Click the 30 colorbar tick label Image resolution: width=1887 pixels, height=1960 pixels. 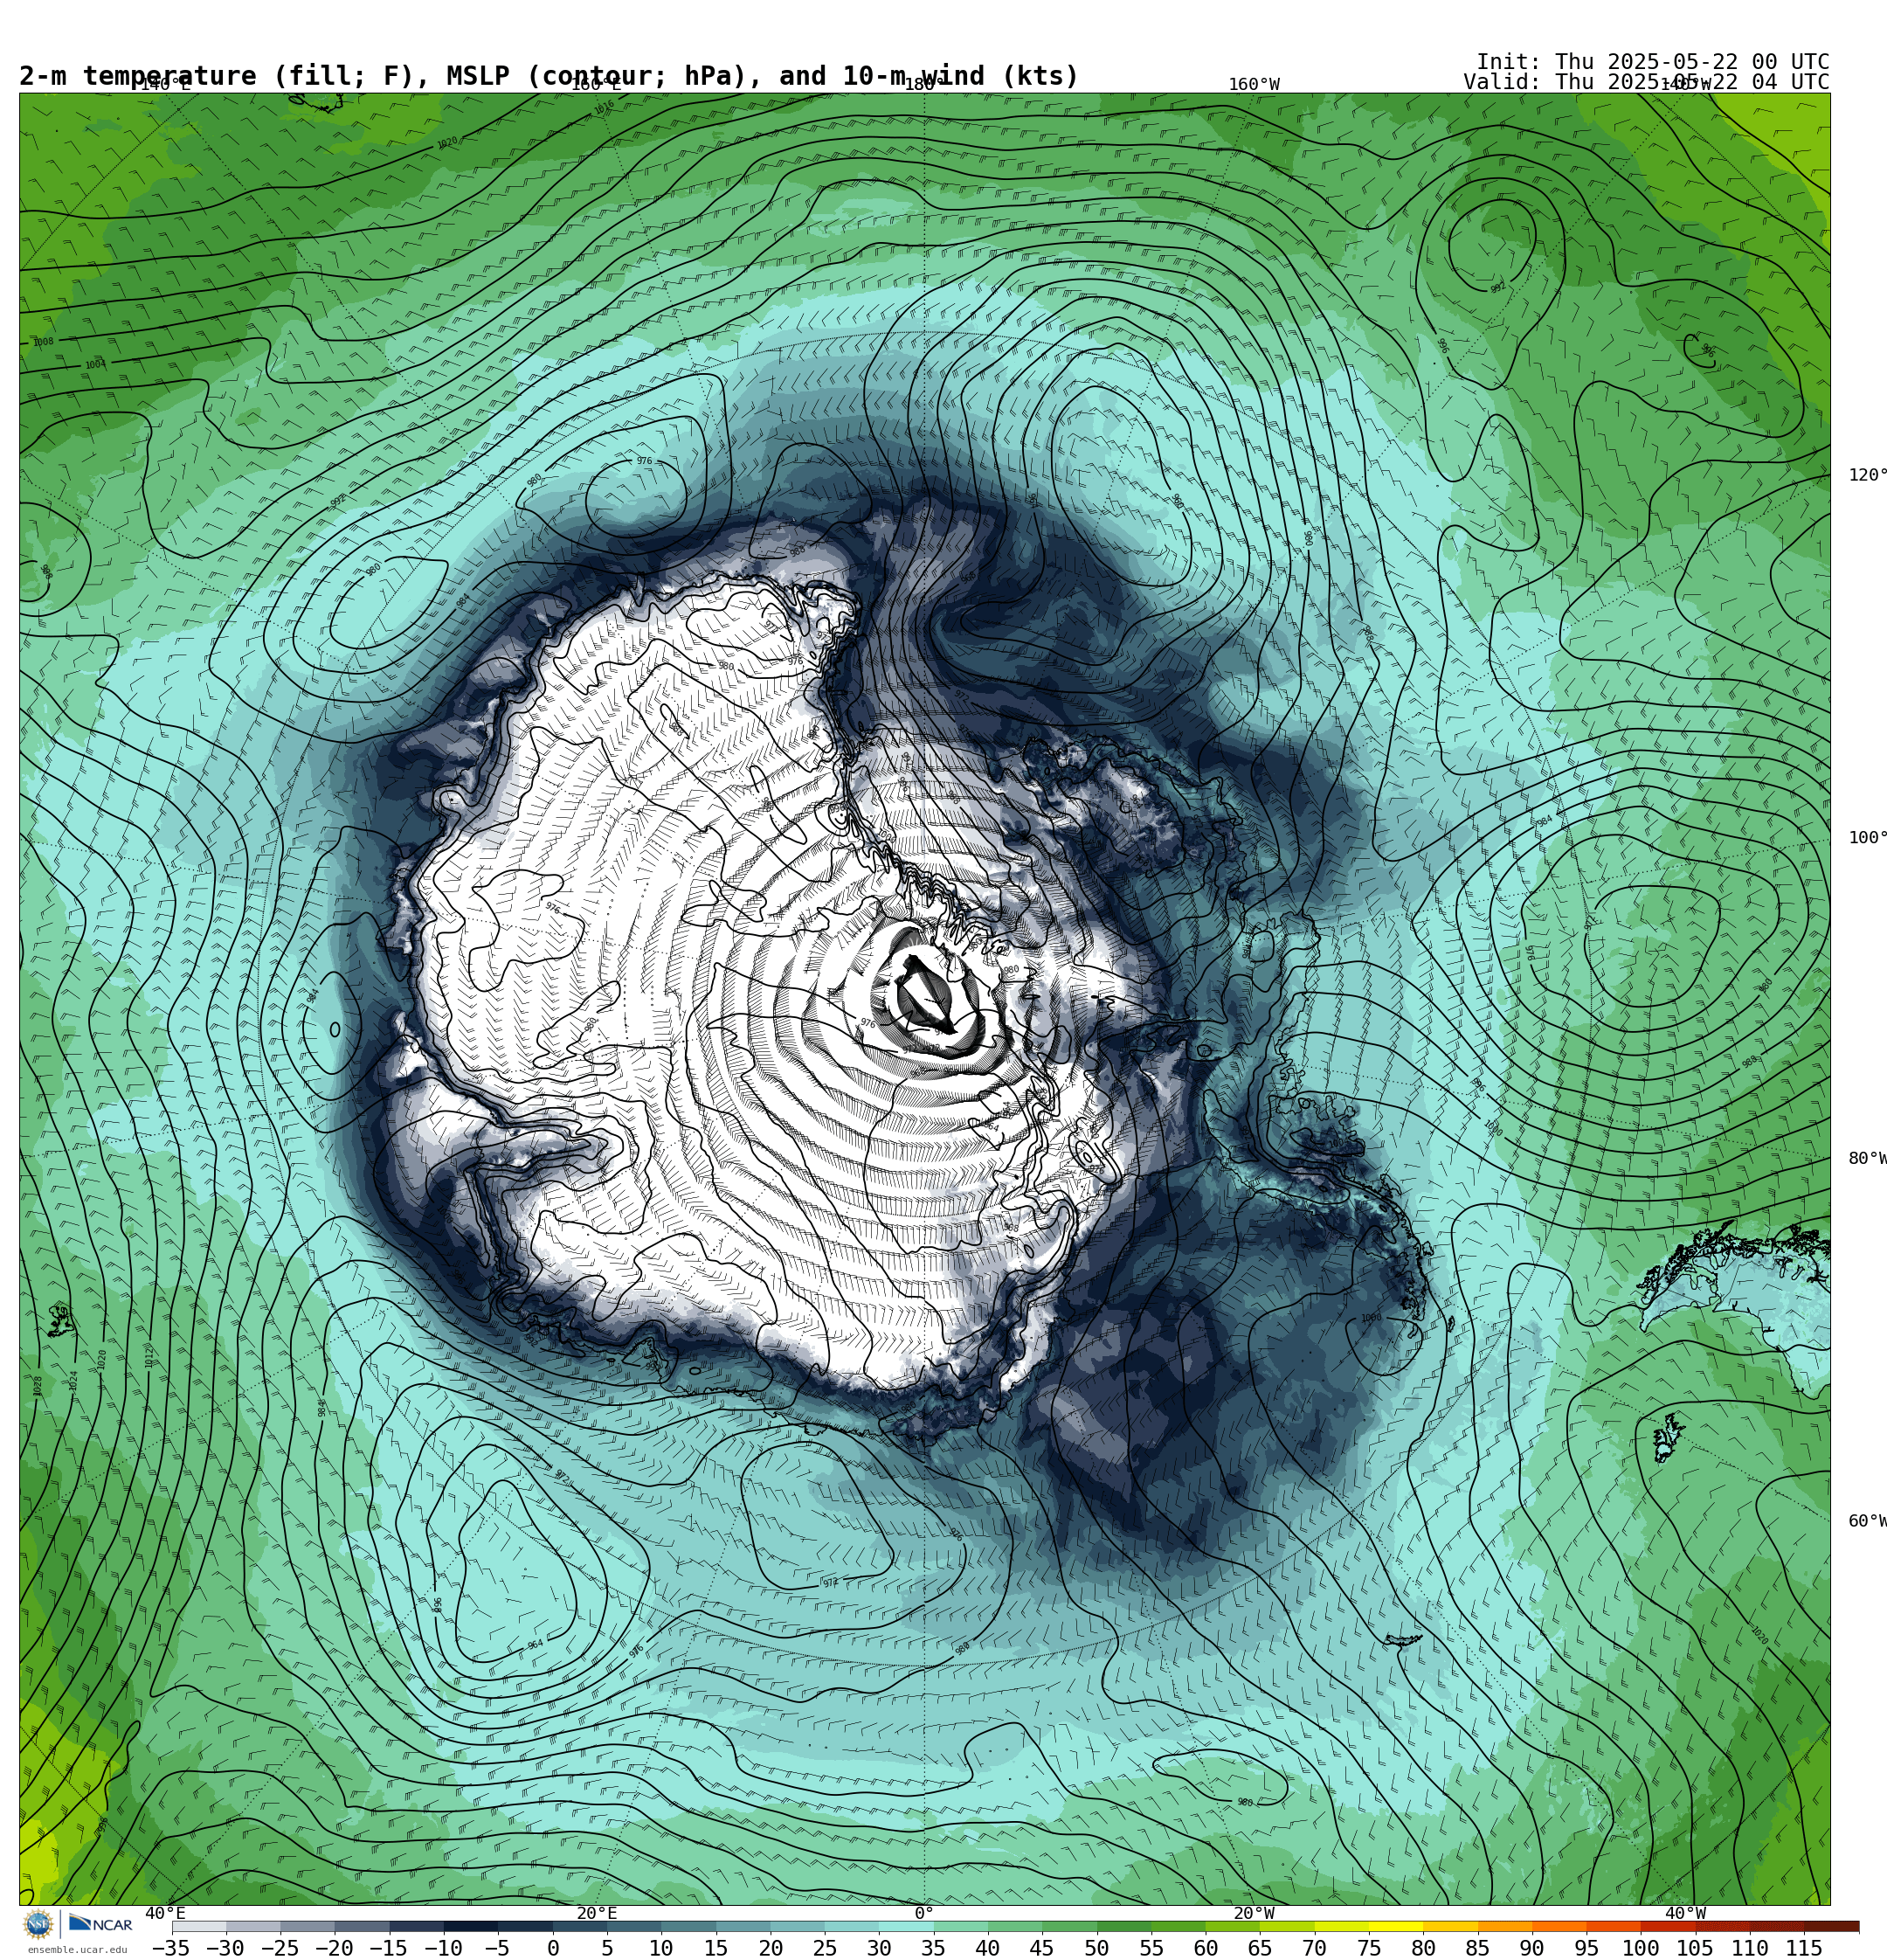[879, 1948]
